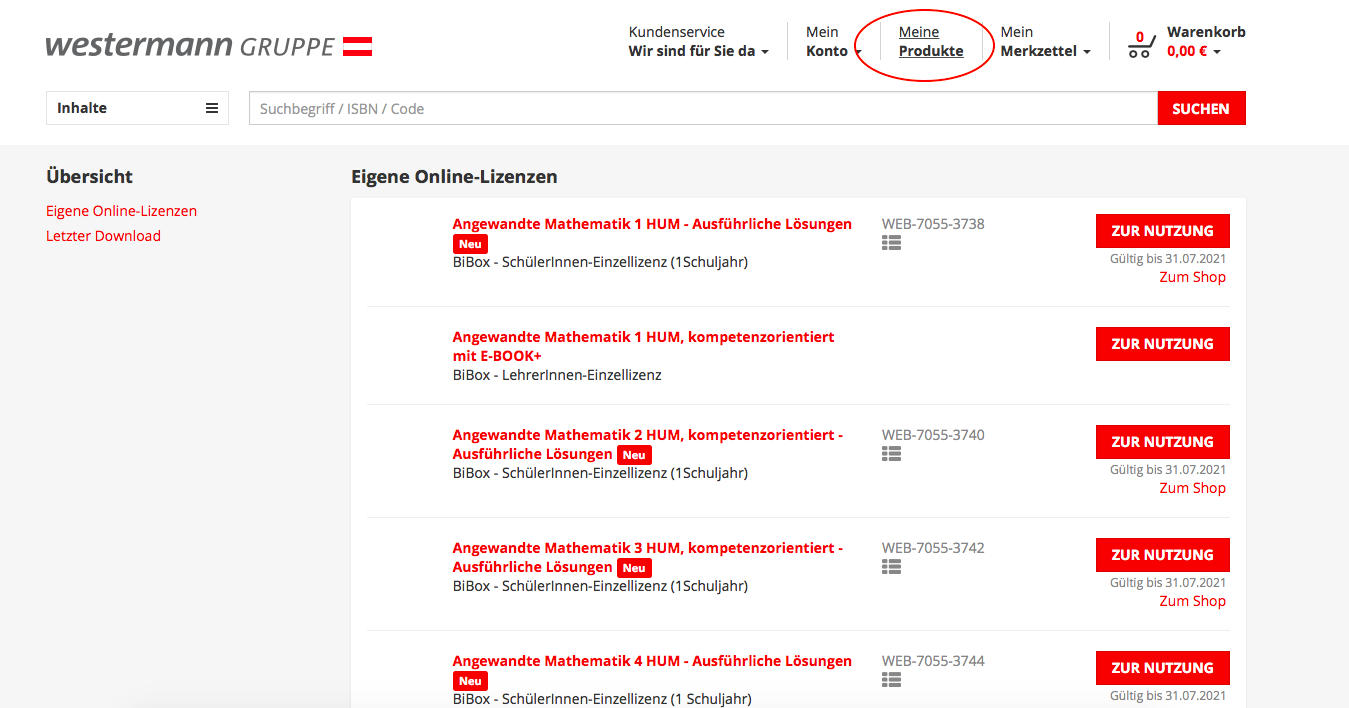Select code text WEB-7055-3742
The height and width of the screenshot is (708, 1349).
(933, 548)
